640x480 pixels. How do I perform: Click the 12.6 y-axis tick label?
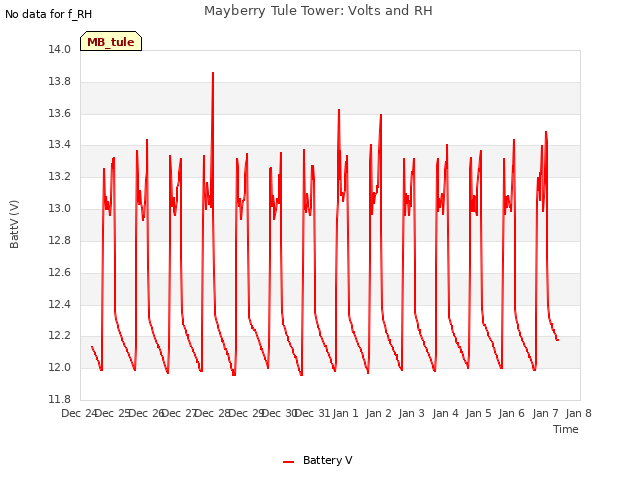click(x=59, y=272)
